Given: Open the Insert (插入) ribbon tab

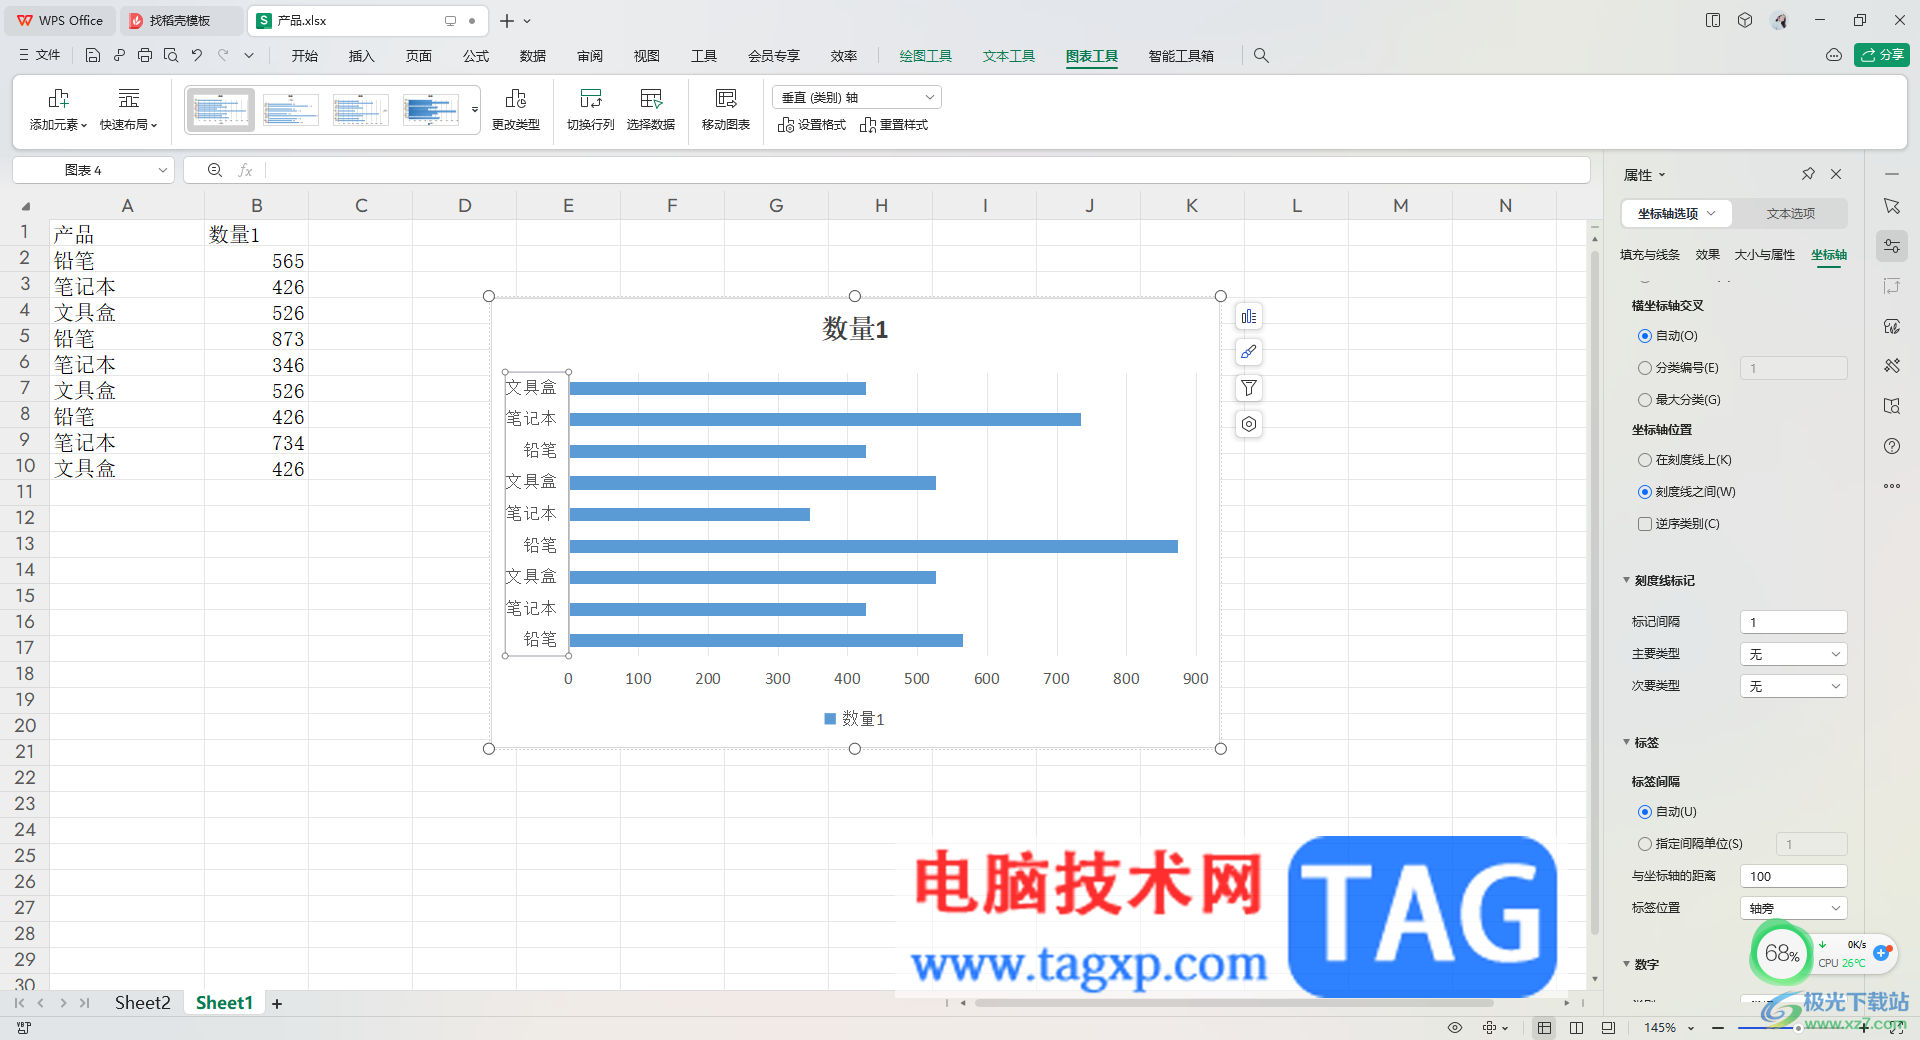Looking at the screenshot, I should coord(361,56).
